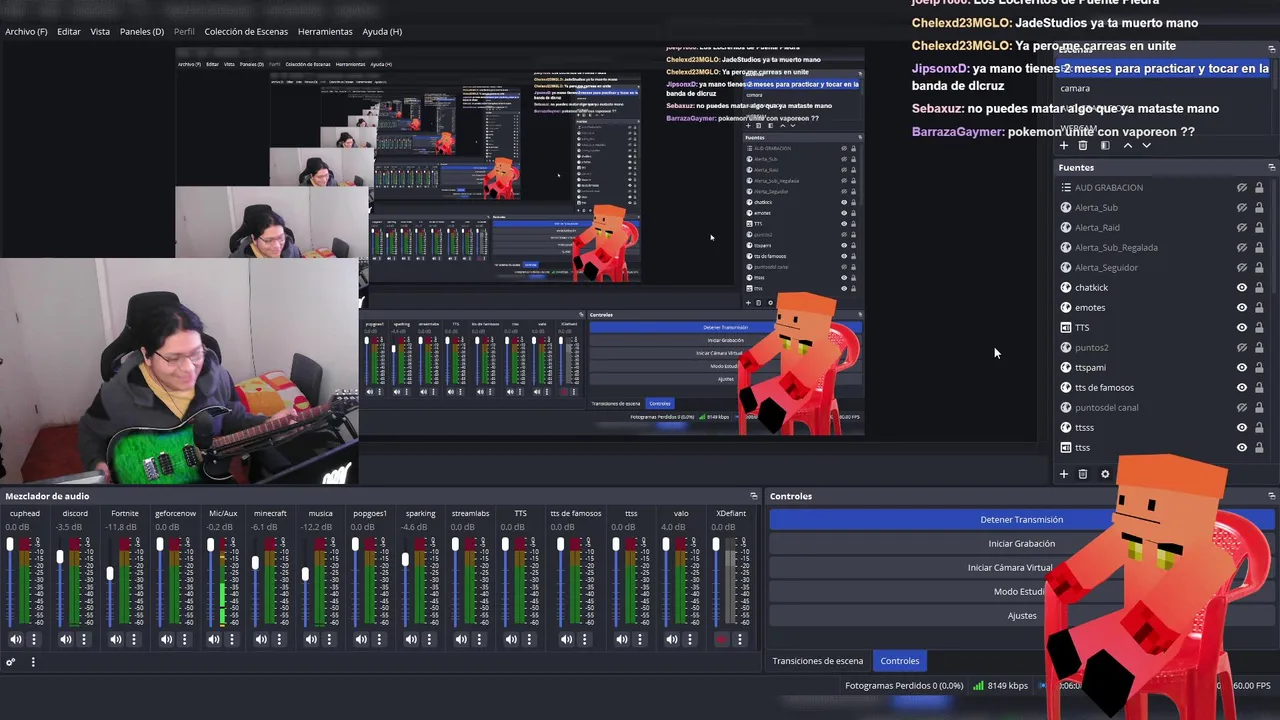Pop out the Fuentes dock
The image size is (1280, 720).
pyautogui.click(x=1272, y=167)
